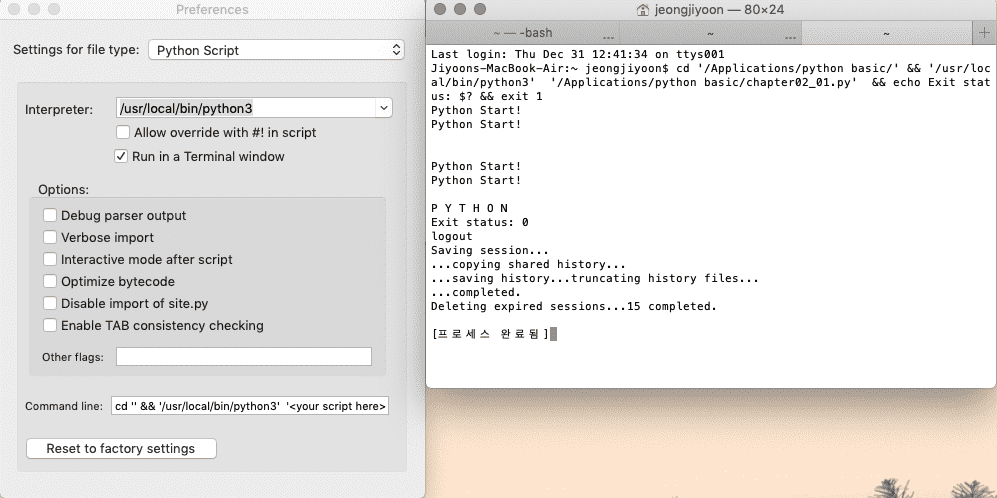
Task: Click Reset to factory settings
Action: 120,448
